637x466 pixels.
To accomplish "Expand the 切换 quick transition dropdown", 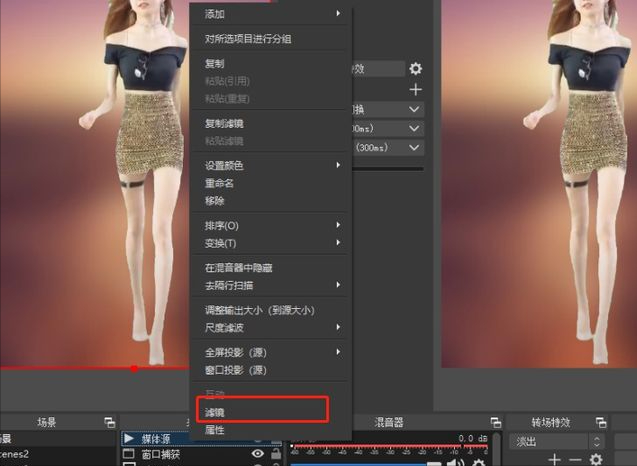I will [414, 109].
